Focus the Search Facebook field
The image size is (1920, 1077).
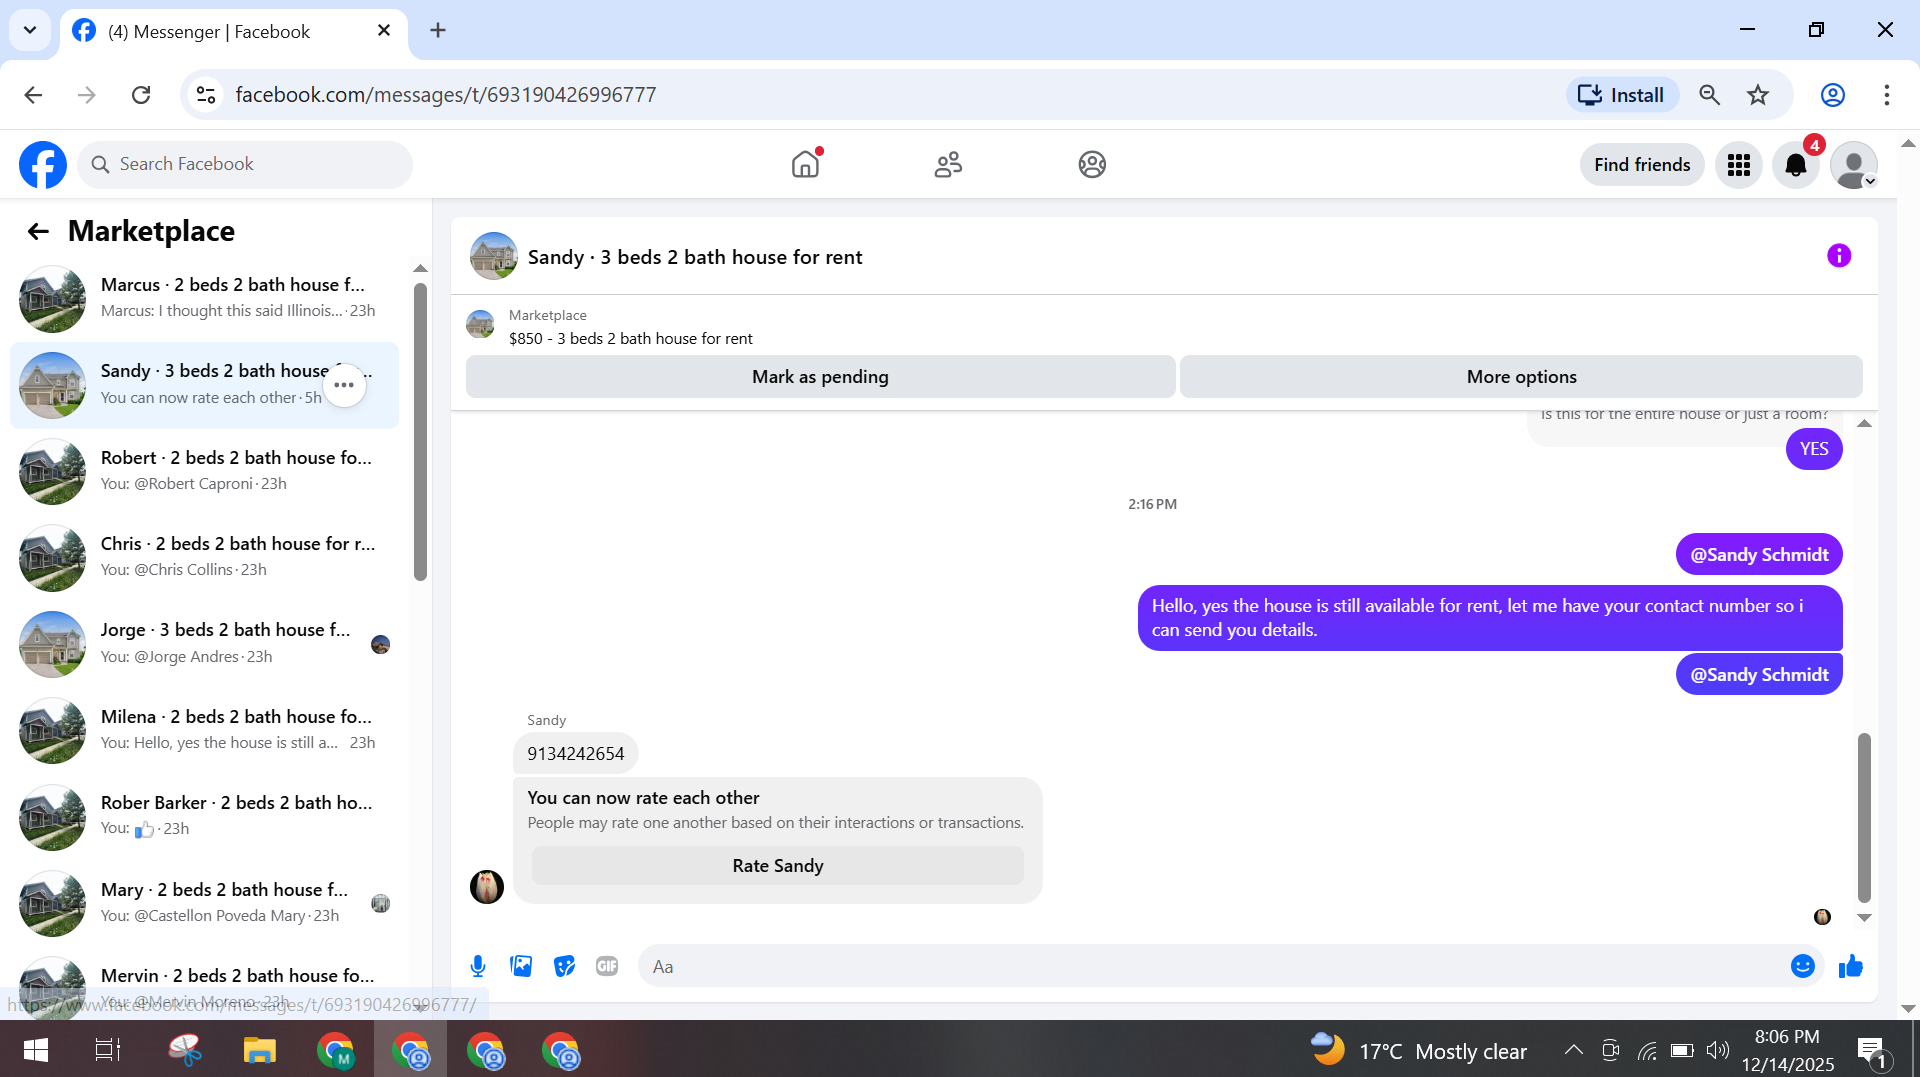click(x=245, y=164)
